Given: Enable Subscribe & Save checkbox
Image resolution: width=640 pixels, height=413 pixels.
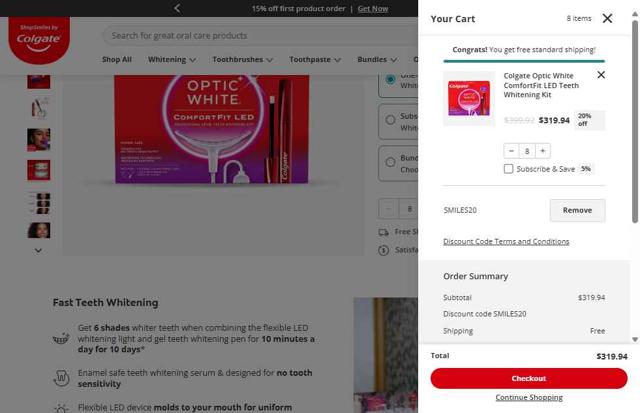Looking at the screenshot, I should (508, 169).
